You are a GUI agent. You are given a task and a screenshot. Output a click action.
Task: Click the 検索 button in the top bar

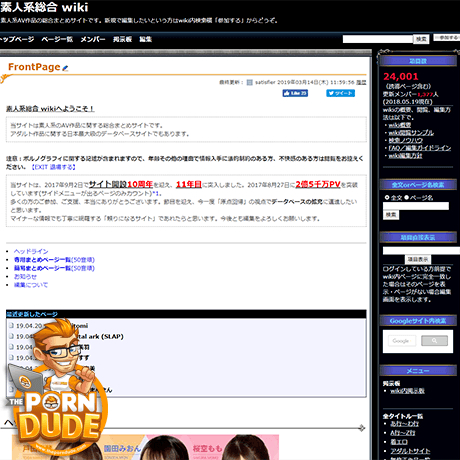point(421,39)
